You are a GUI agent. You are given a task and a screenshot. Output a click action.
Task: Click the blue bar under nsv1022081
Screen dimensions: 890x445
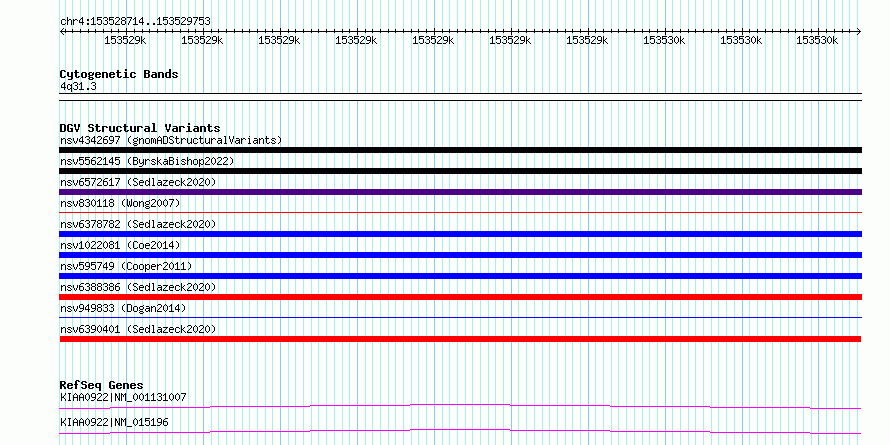[x=460, y=255]
